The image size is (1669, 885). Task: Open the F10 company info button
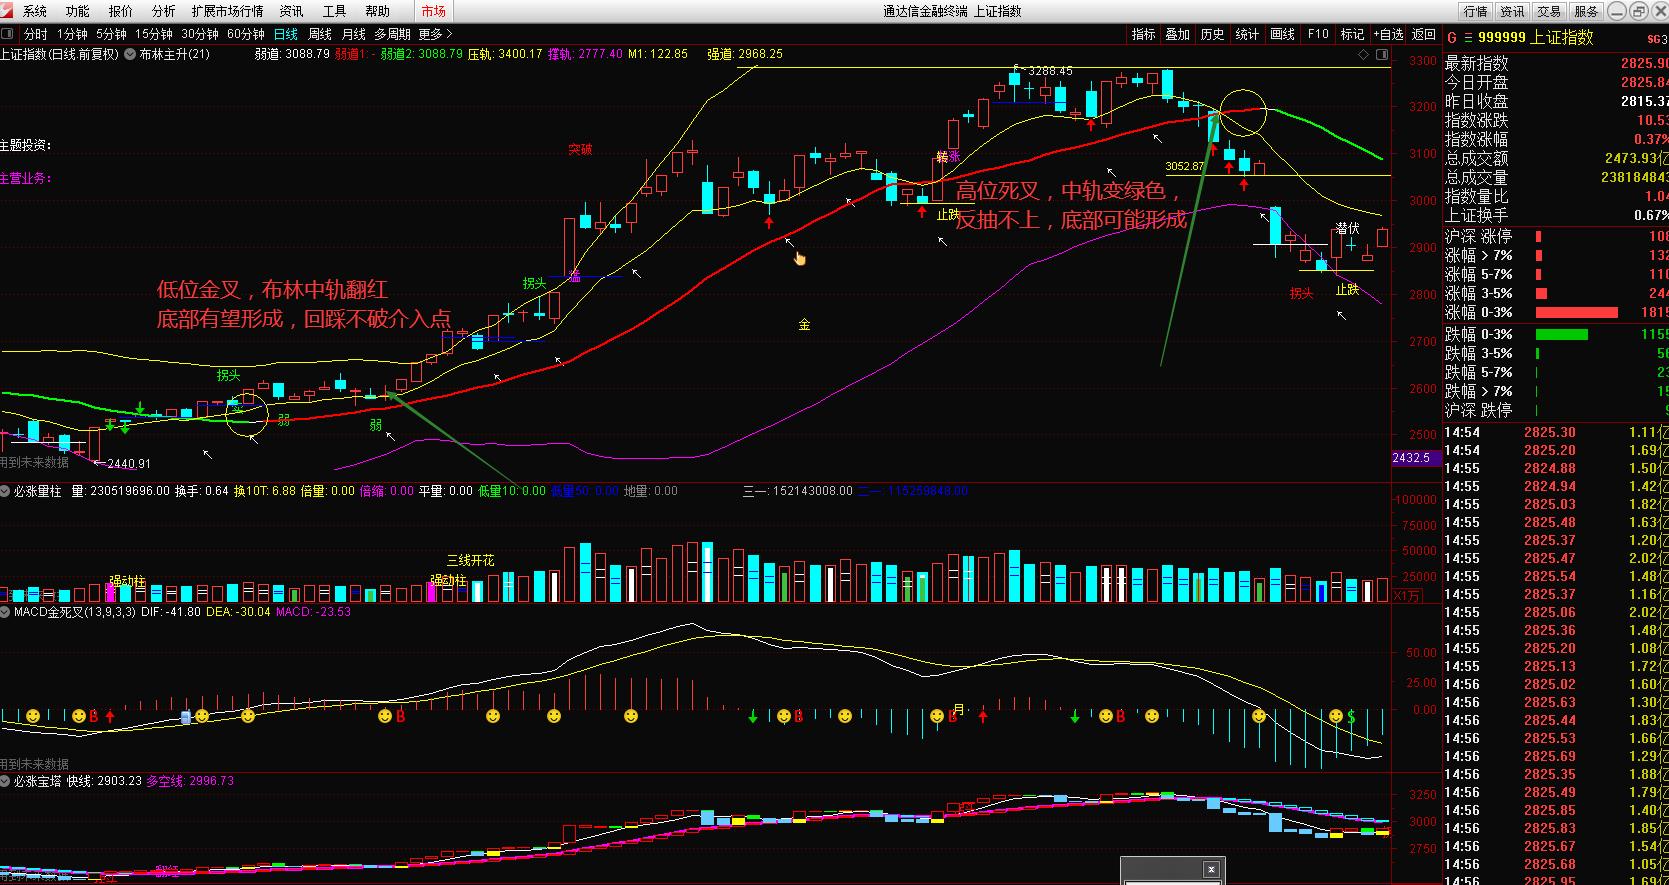click(x=1319, y=34)
